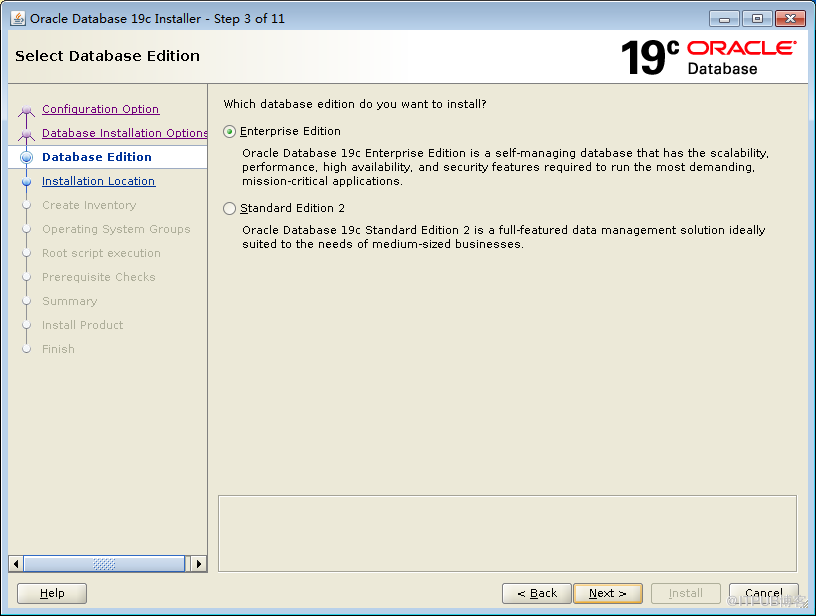The height and width of the screenshot is (616, 816).
Task: Click the Enterprise Edition description text
Action: click(x=505, y=167)
